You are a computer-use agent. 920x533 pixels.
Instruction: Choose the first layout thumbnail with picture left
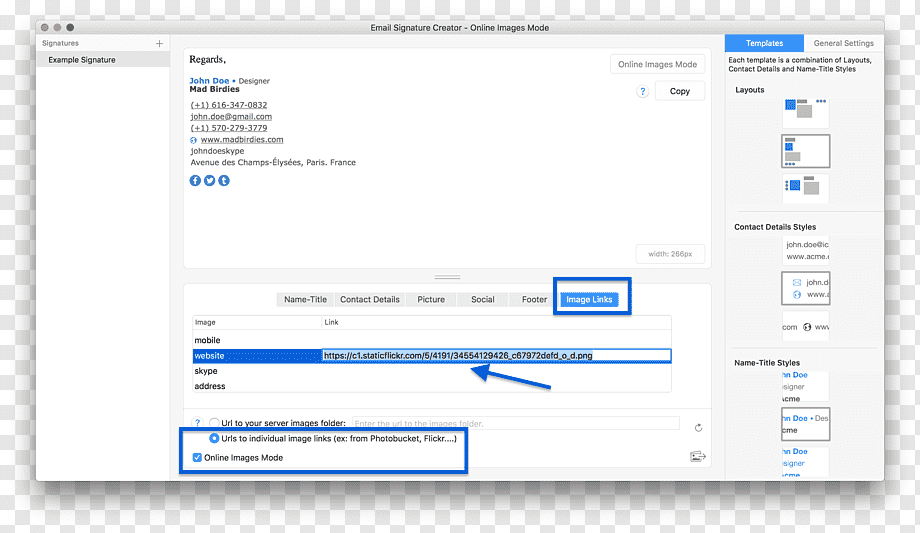coord(805,112)
